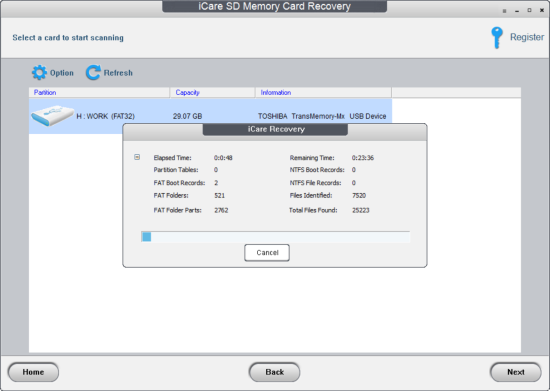Close the iCare SD Memory Card Recovery window

tap(542, 11)
